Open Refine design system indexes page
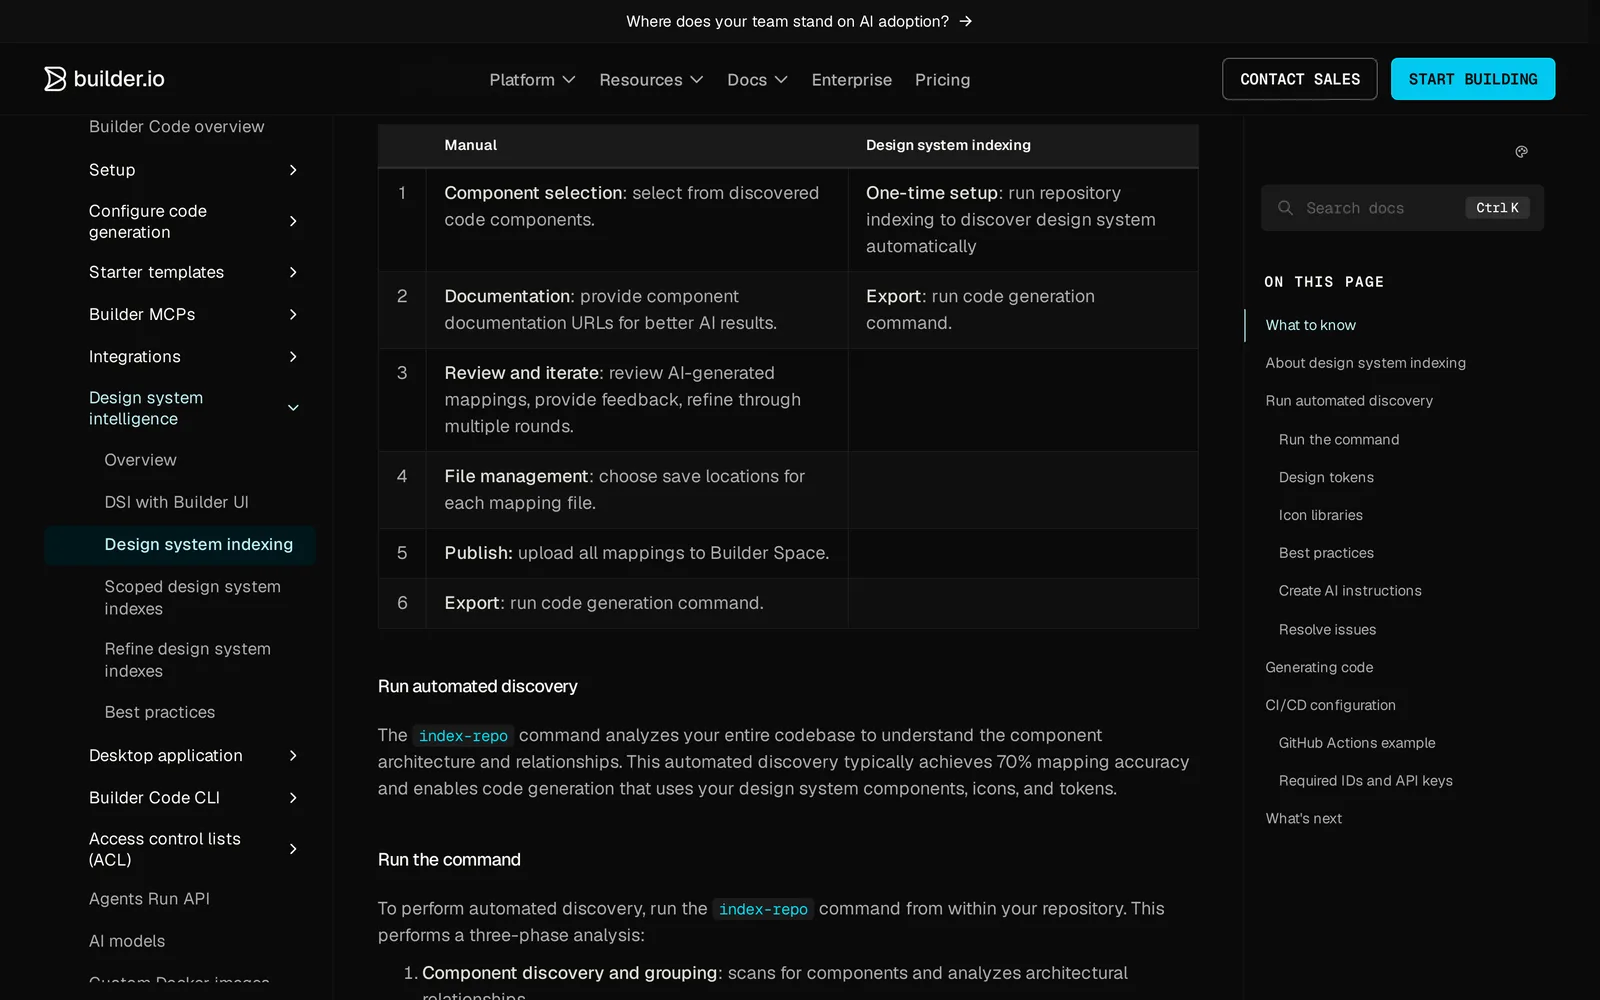The height and width of the screenshot is (1000, 1600). [x=187, y=660]
